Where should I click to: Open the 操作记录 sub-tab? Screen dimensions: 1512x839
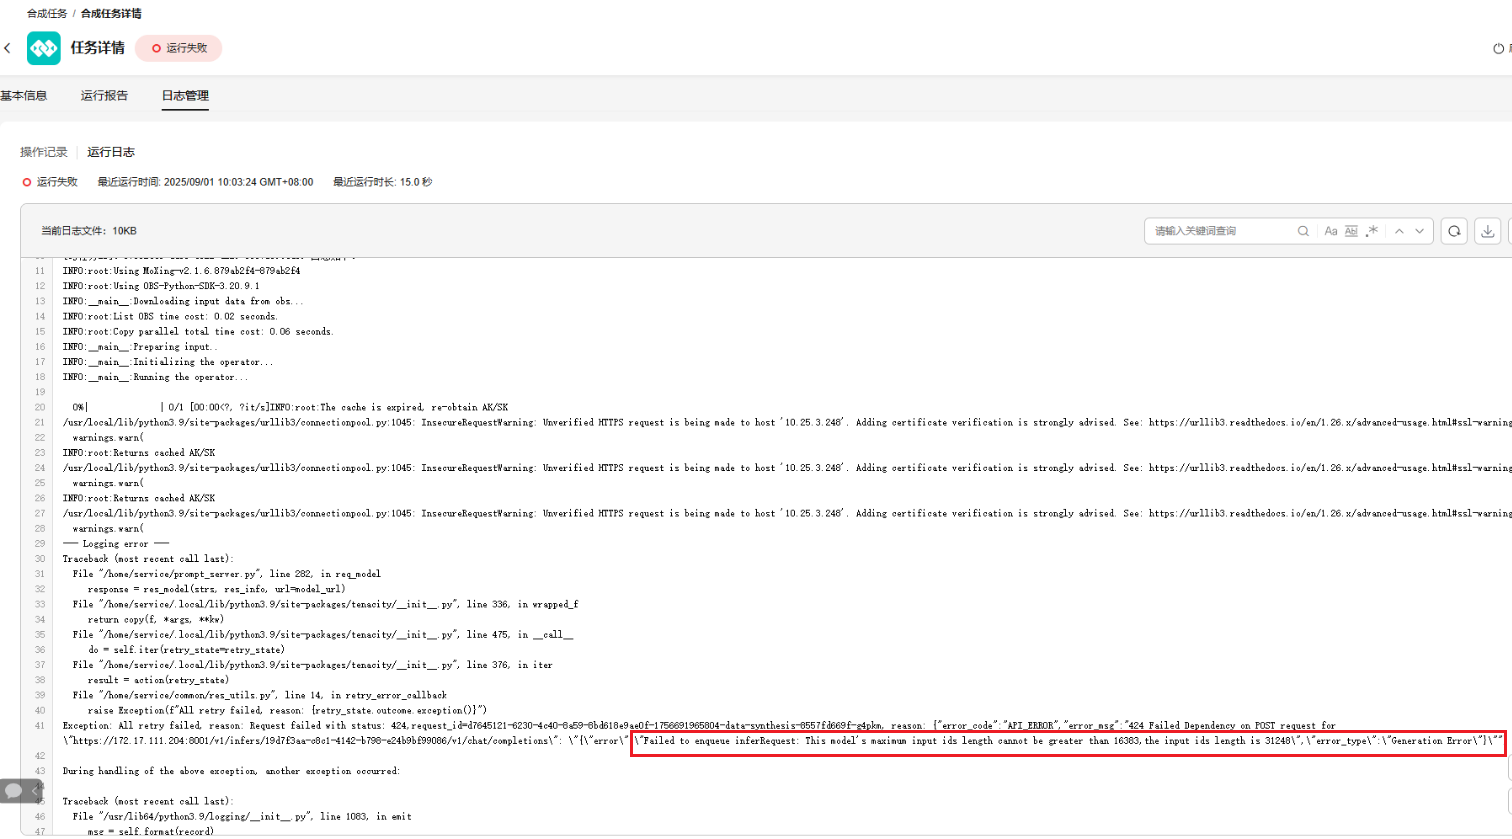pyautogui.click(x=44, y=152)
